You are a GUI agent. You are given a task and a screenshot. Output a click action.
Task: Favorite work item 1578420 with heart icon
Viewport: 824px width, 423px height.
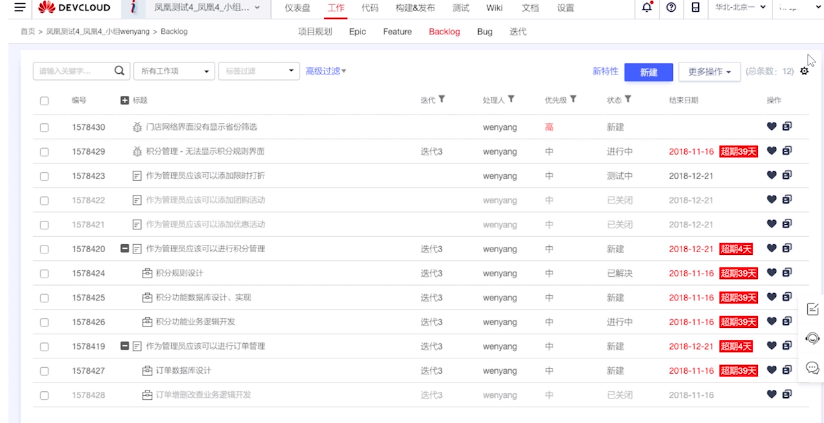point(771,248)
